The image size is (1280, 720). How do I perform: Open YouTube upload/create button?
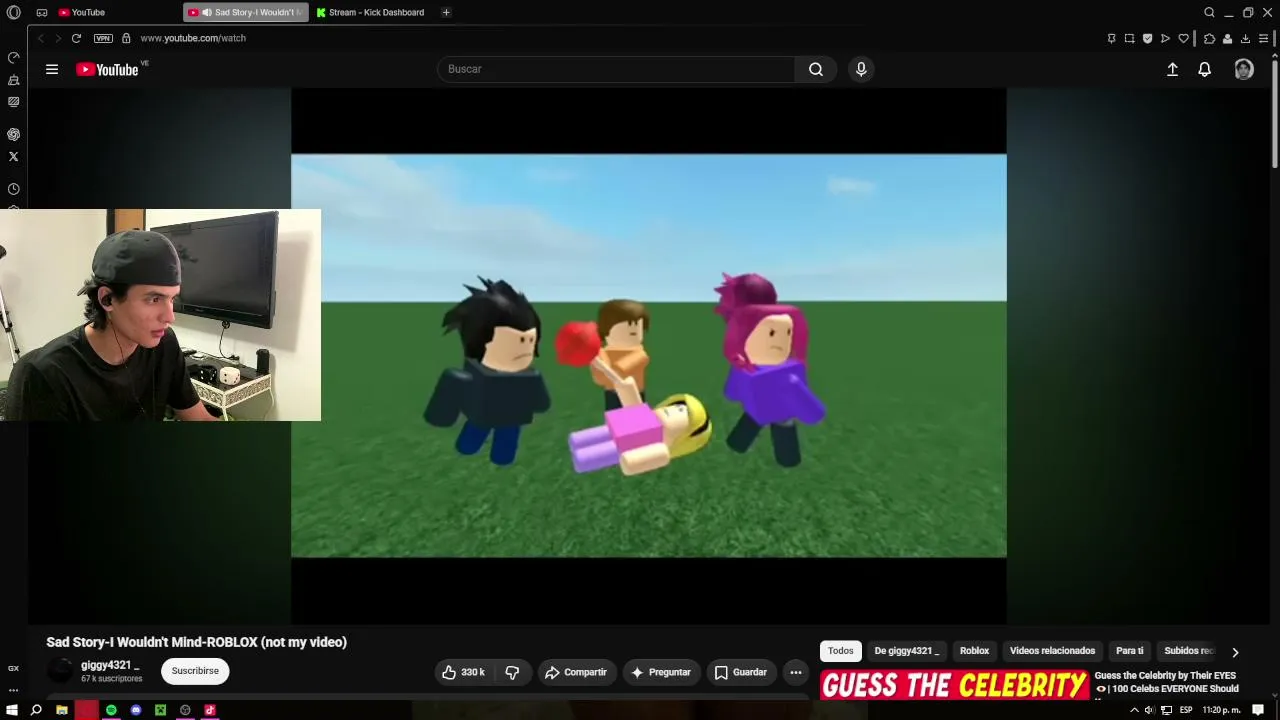1172,69
